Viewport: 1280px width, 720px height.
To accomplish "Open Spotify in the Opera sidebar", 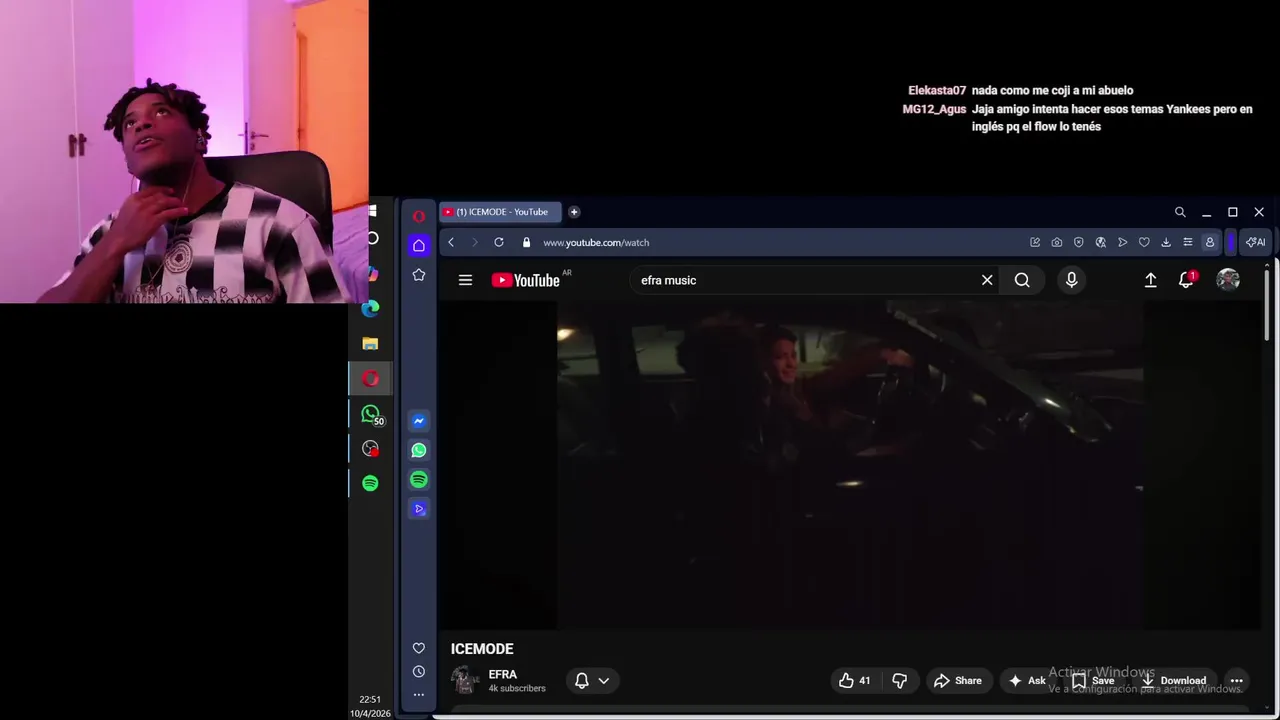I will [x=419, y=480].
